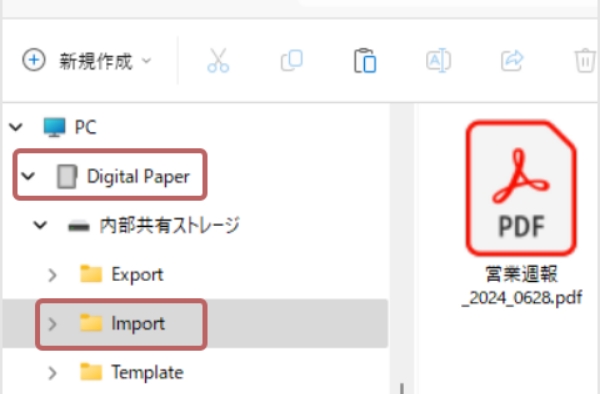Click the Import folder icon
Viewport: 600px width, 394px height.
(x=91, y=323)
